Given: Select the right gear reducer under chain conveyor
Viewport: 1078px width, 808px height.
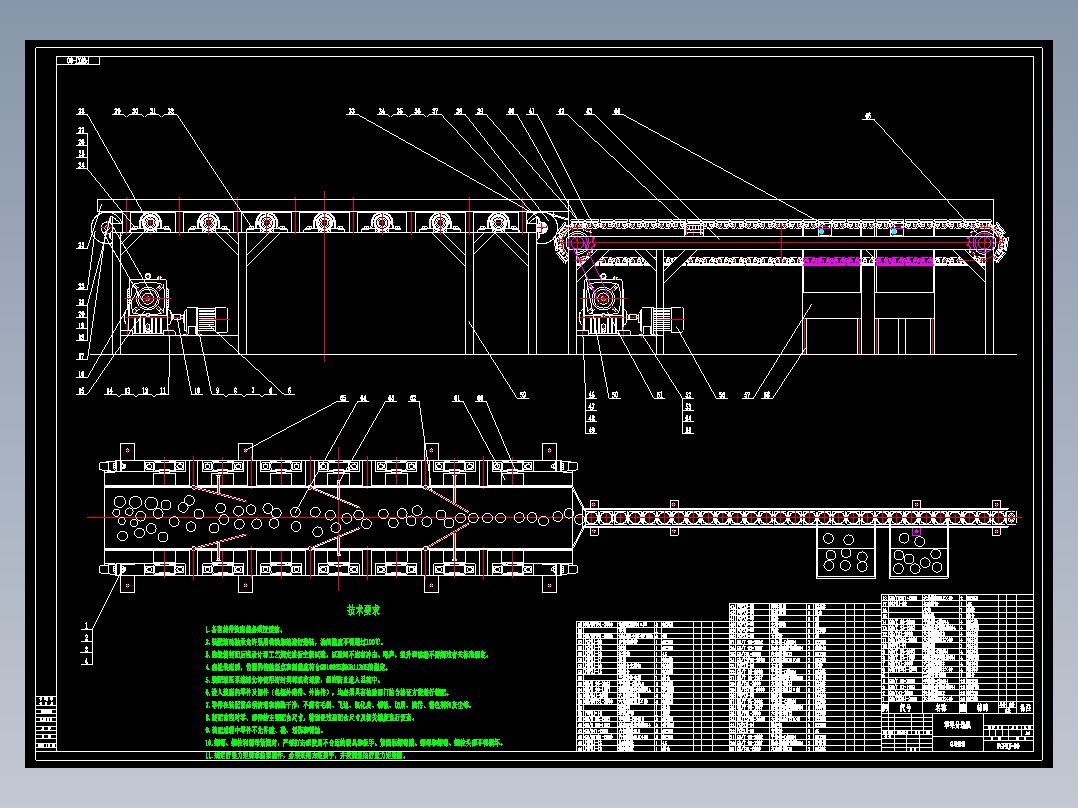Looking at the screenshot, I should point(602,305).
